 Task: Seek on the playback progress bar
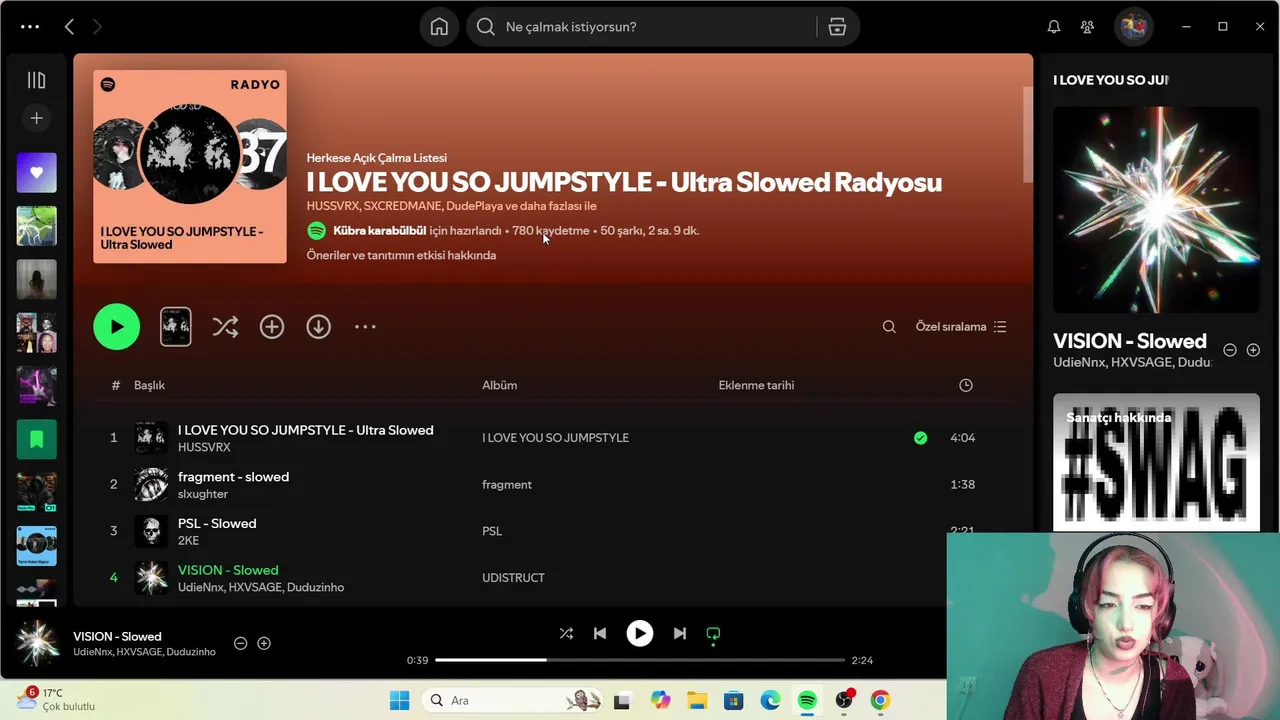tap(640, 660)
